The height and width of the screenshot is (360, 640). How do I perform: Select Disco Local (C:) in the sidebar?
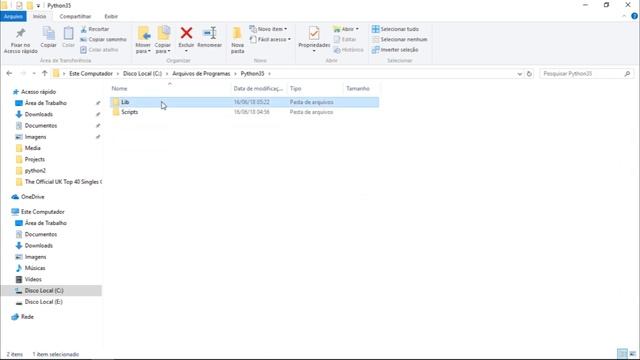44,291
